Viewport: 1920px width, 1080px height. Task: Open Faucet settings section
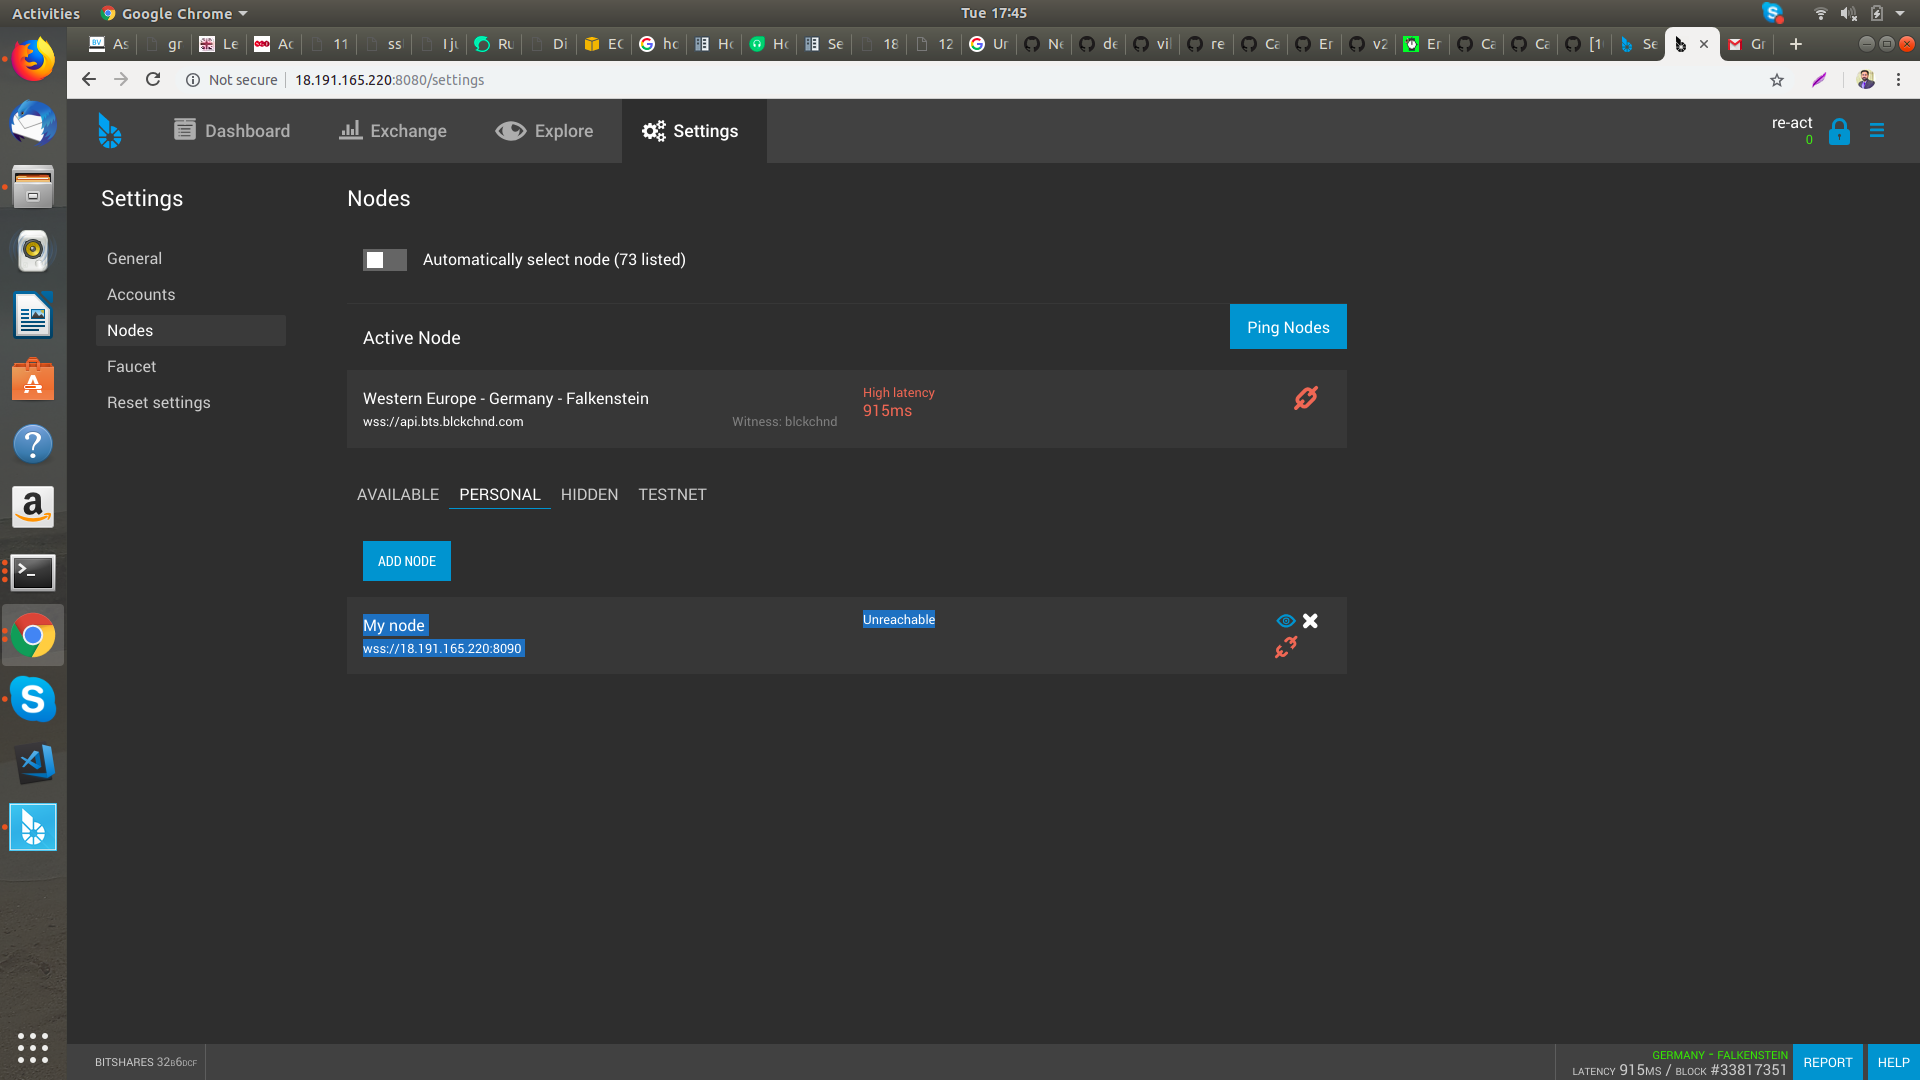pyautogui.click(x=131, y=366)
